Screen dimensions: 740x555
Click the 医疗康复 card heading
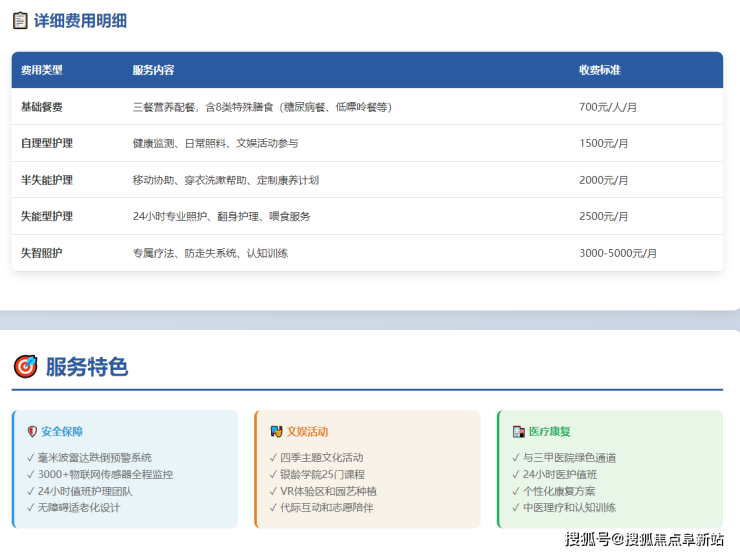pos(550,432)
